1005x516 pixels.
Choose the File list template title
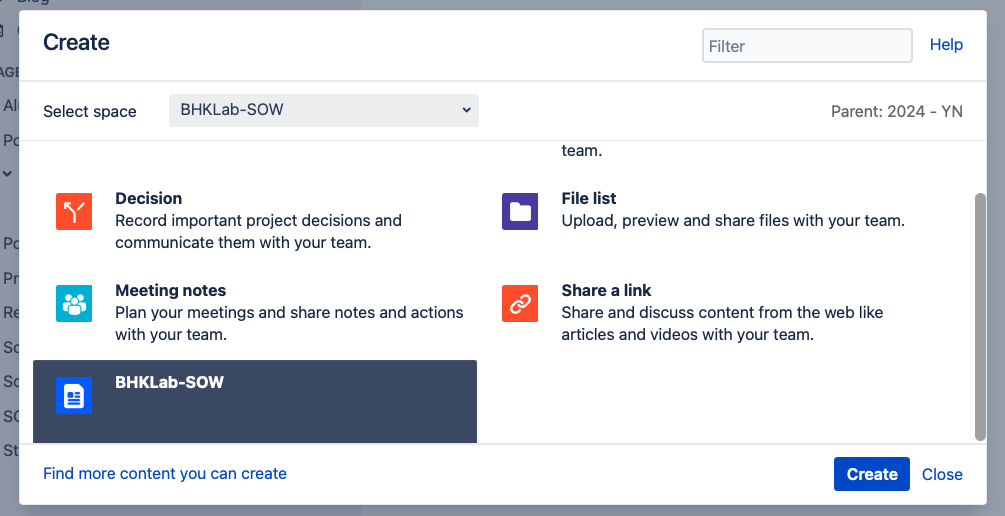click(589, 198)
